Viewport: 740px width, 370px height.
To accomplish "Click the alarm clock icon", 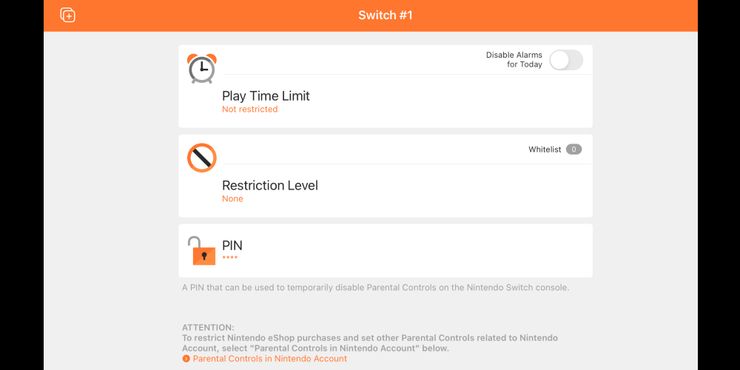I will 202,68.
